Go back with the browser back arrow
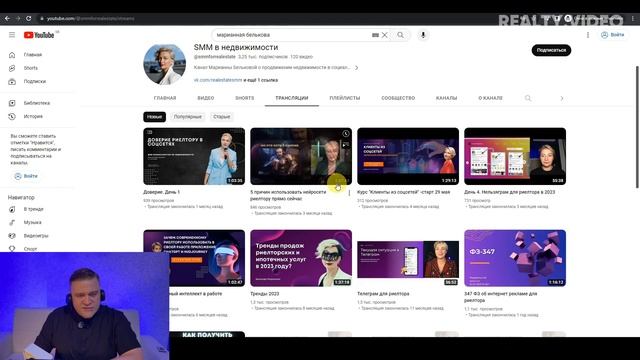Viewport: 640px width, 360px height. [x=7, y=18]
